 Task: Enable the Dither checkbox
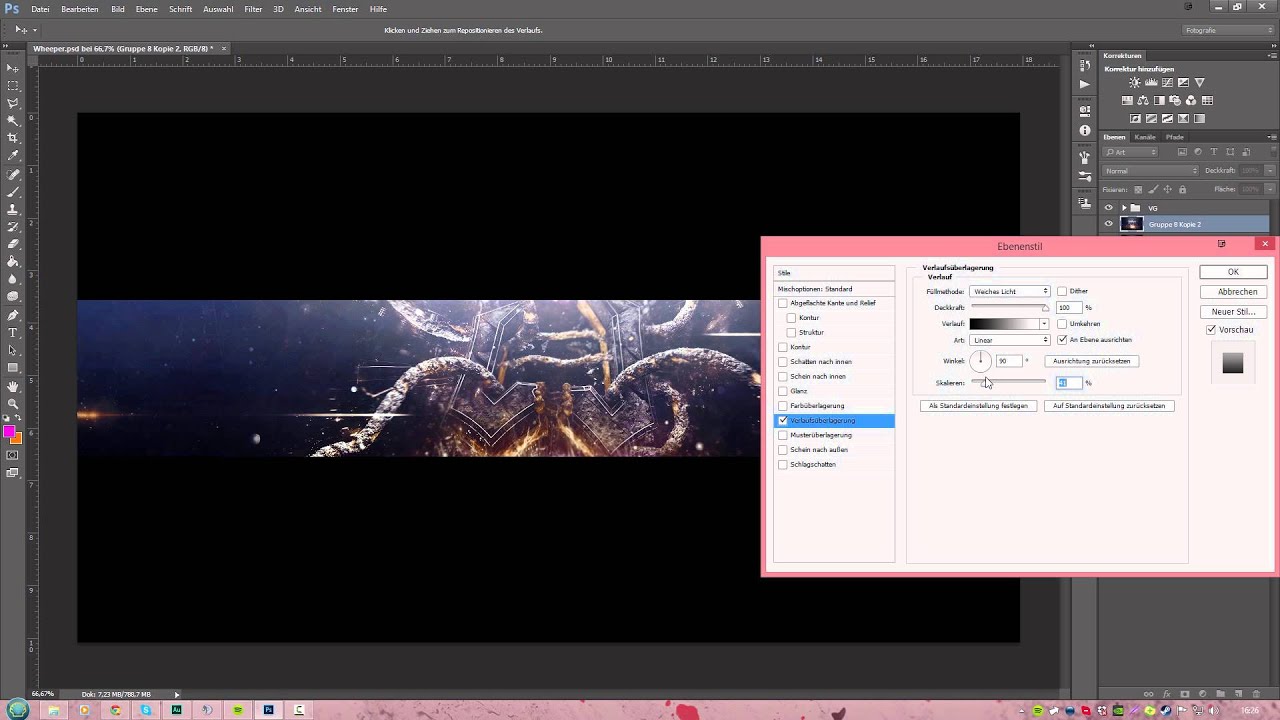tap(1062, 291)
